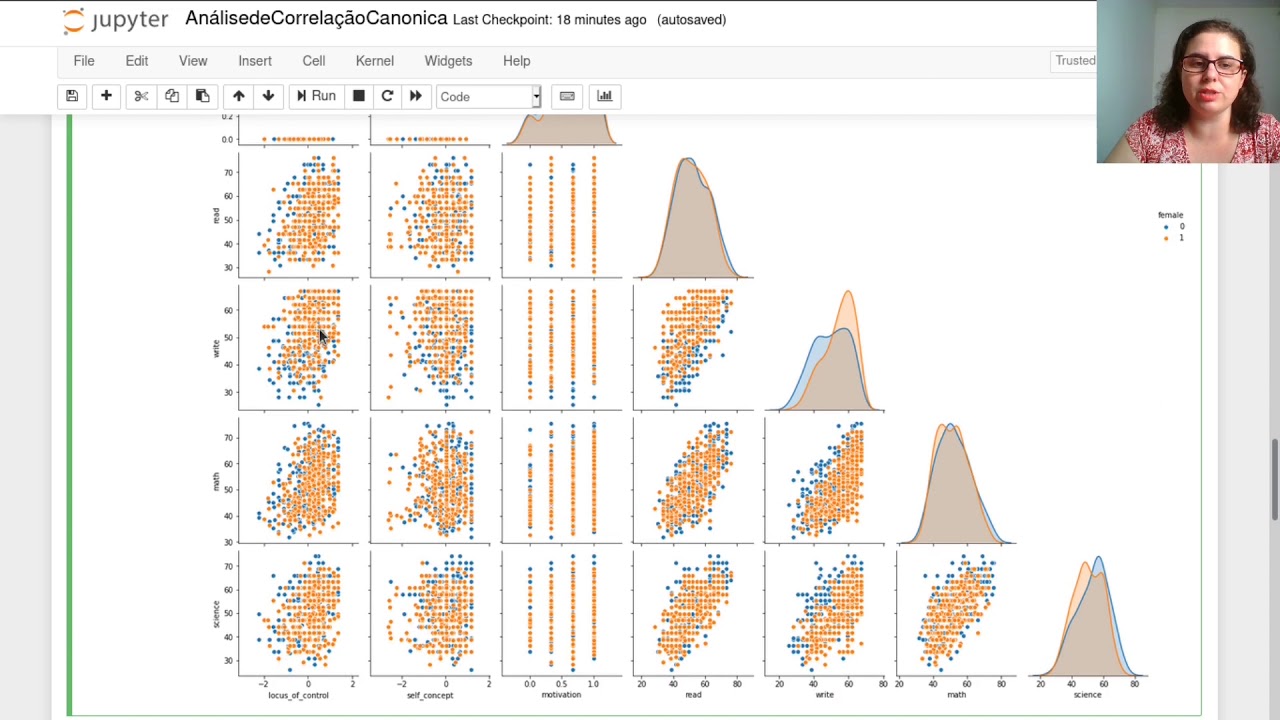This screenshot has width=1280, height=720.
Task: Open the Cell menu
Action: point(314,61)
